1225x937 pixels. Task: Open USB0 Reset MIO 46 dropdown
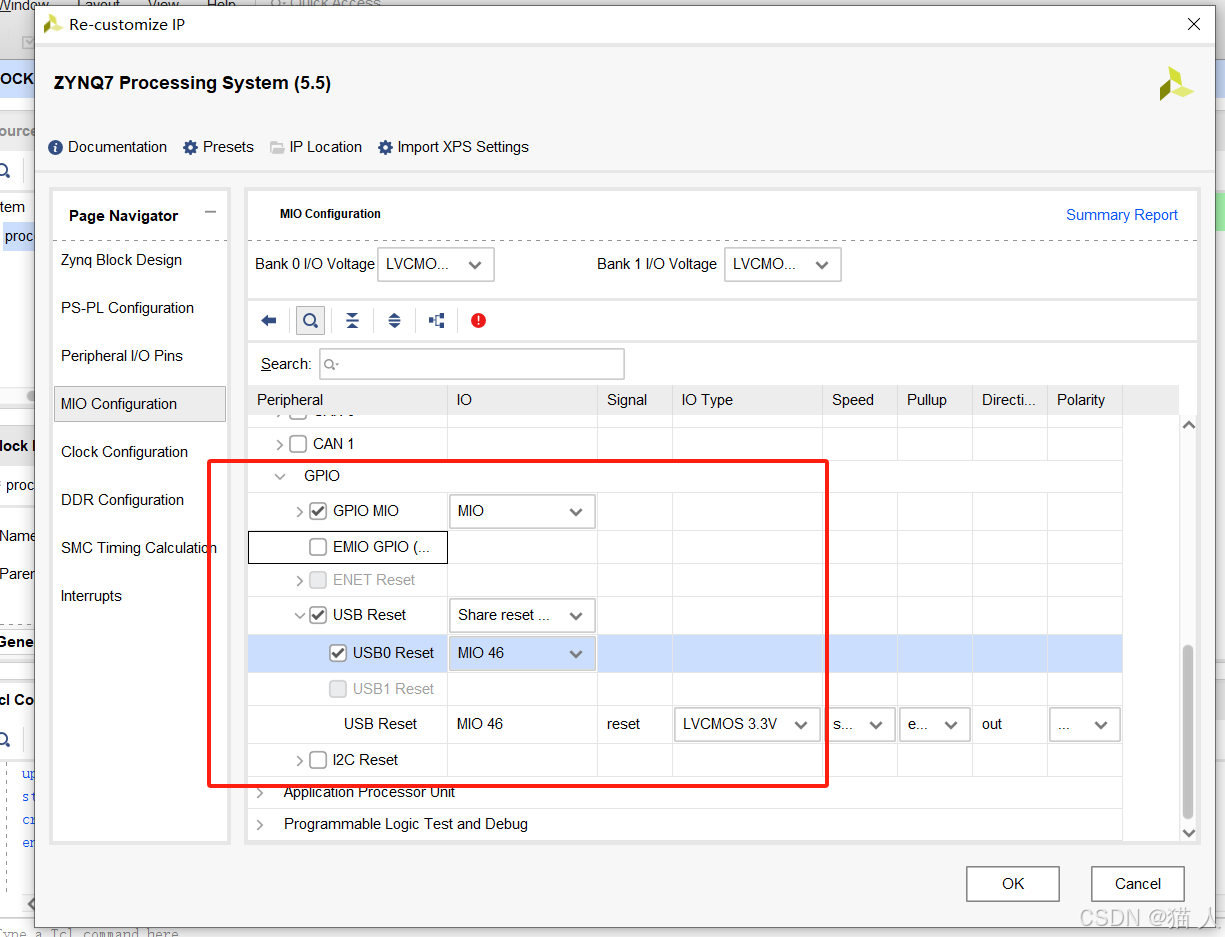tap(522, 653)
